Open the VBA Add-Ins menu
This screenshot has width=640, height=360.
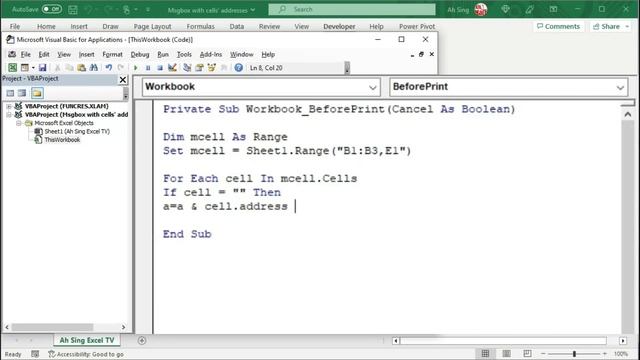211,54
